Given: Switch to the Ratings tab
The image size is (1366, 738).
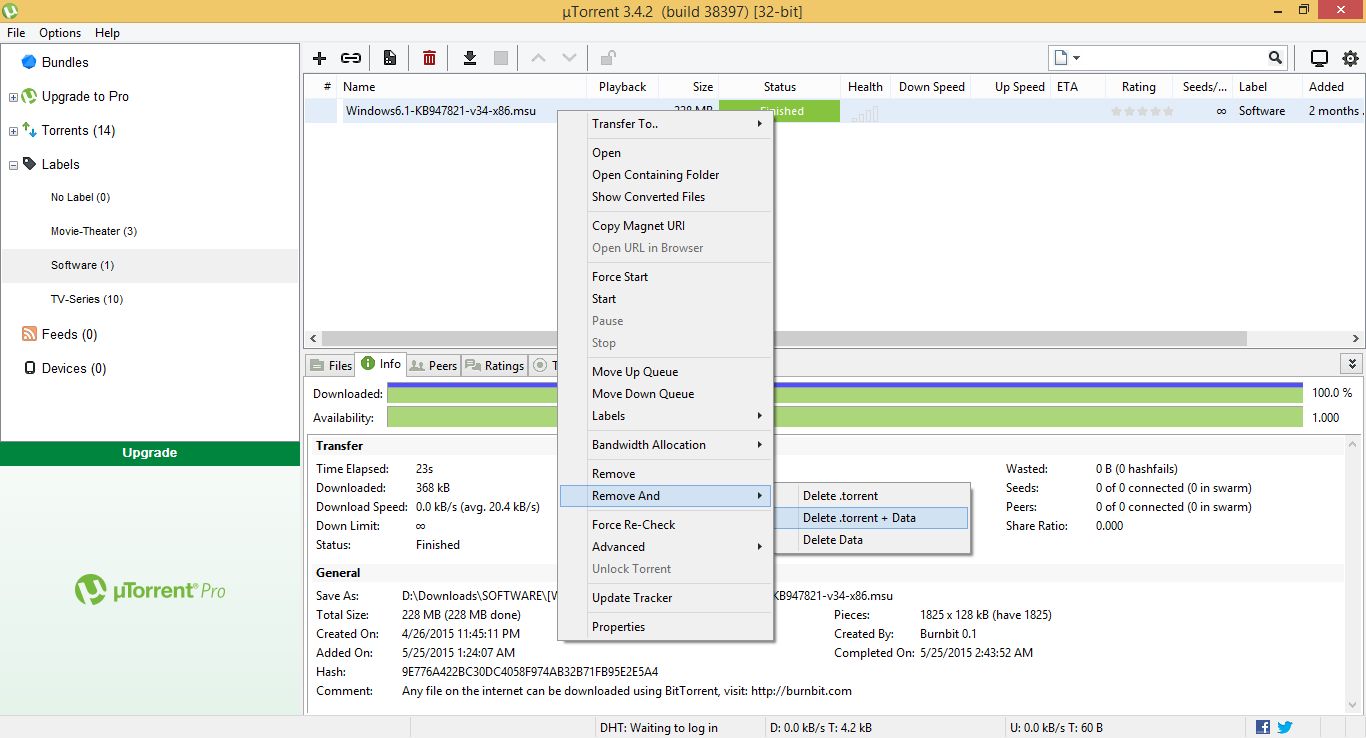Looking at the screenshot, I should pyautogui.click(x=494, y=365).
